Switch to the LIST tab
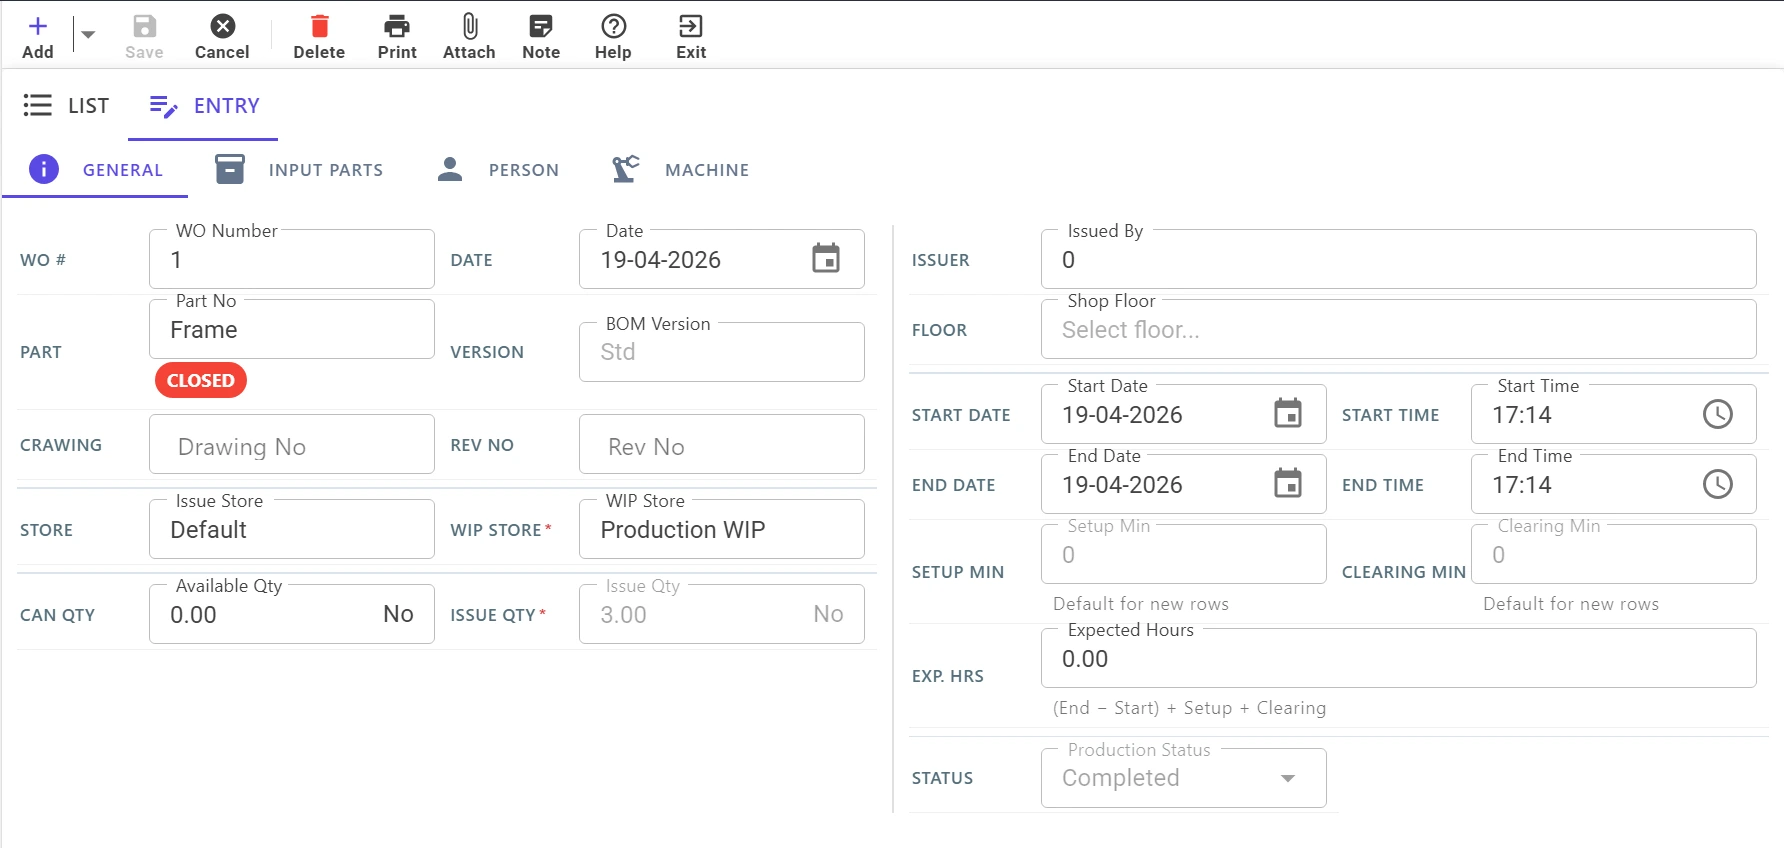 [x=66, y=105]
